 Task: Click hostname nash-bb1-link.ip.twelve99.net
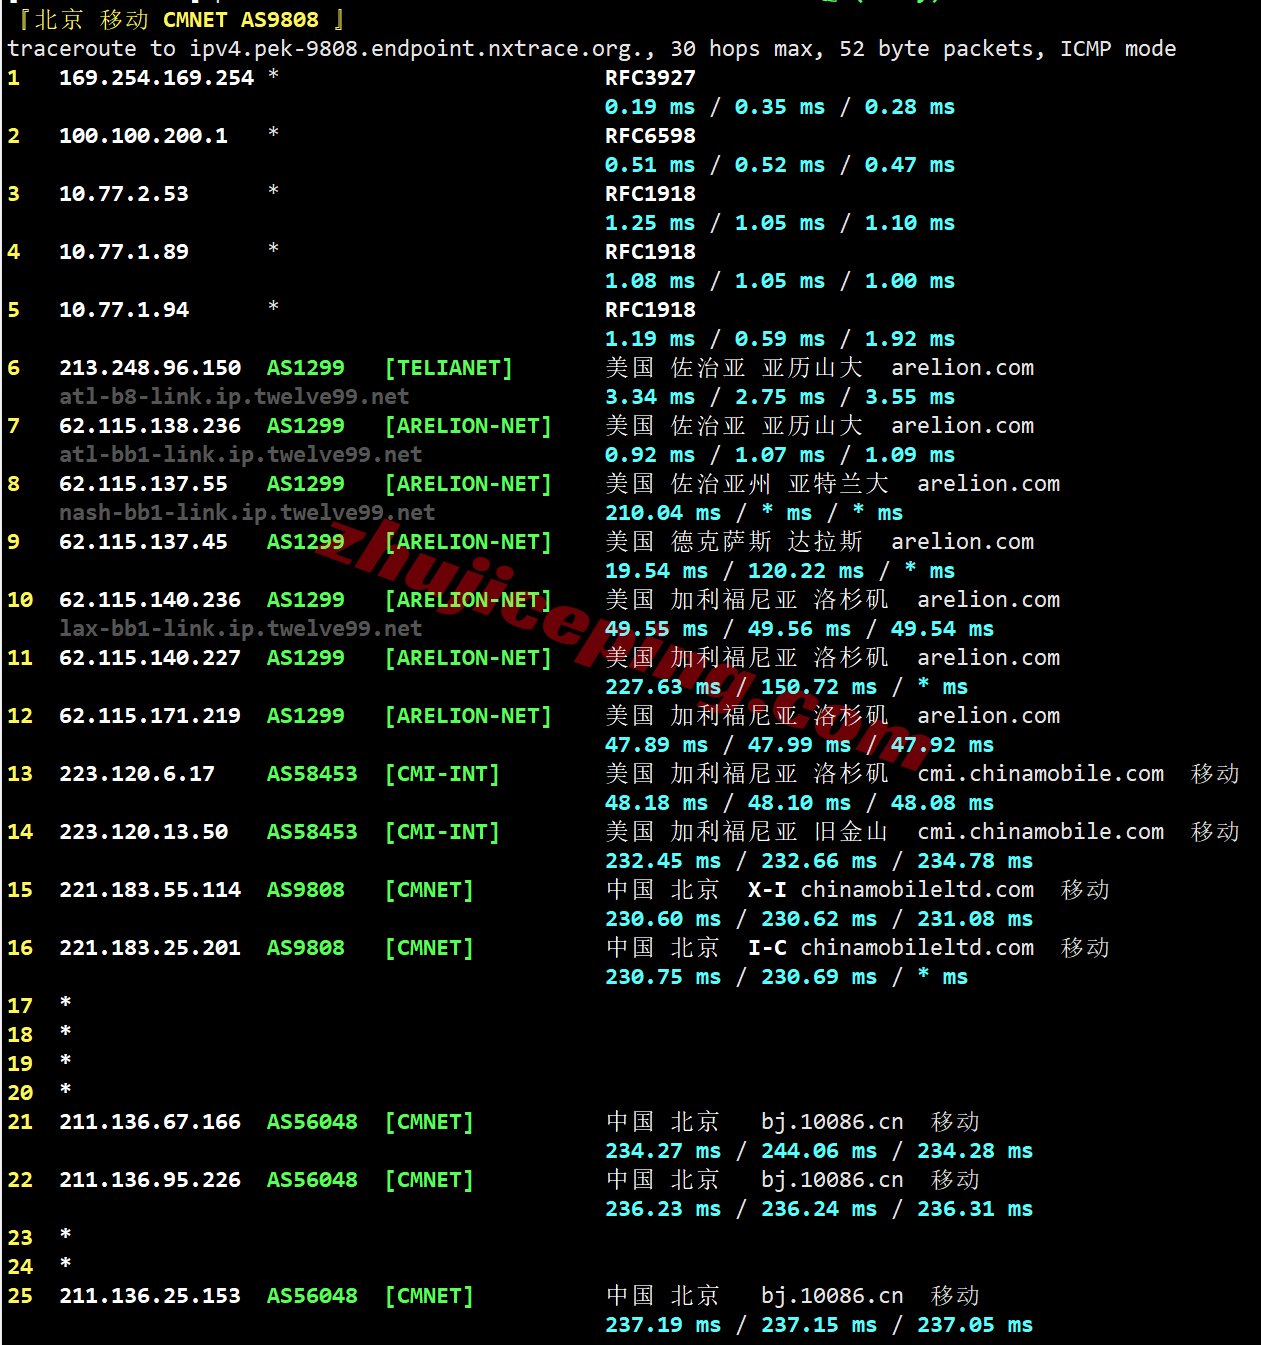pyautogui.click(x=247, y=513)
